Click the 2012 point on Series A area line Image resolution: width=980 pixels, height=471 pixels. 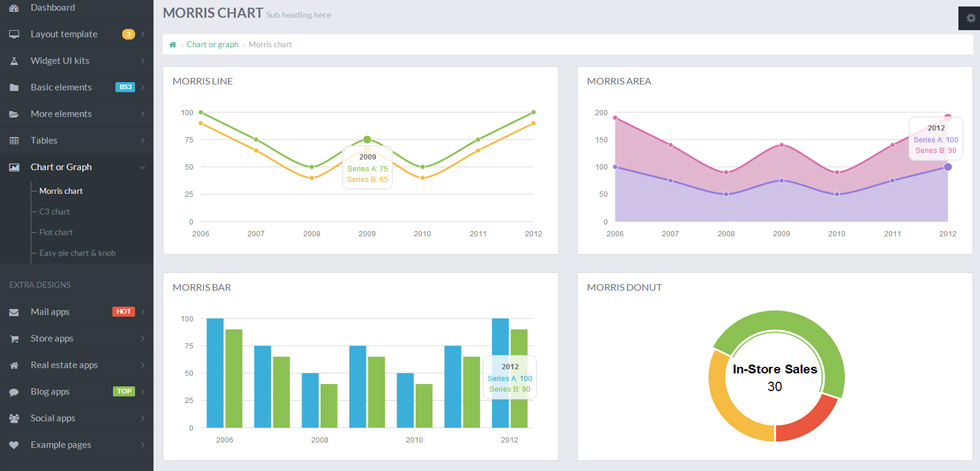(948, 167)
